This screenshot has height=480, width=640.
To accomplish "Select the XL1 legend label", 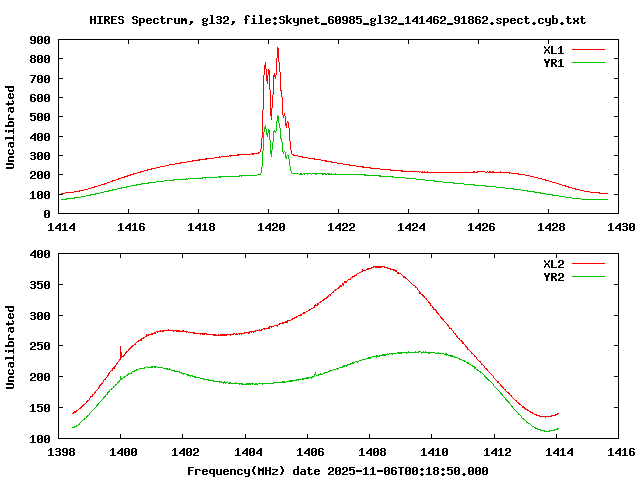I will pyautogui.click(x=555, y=49).
